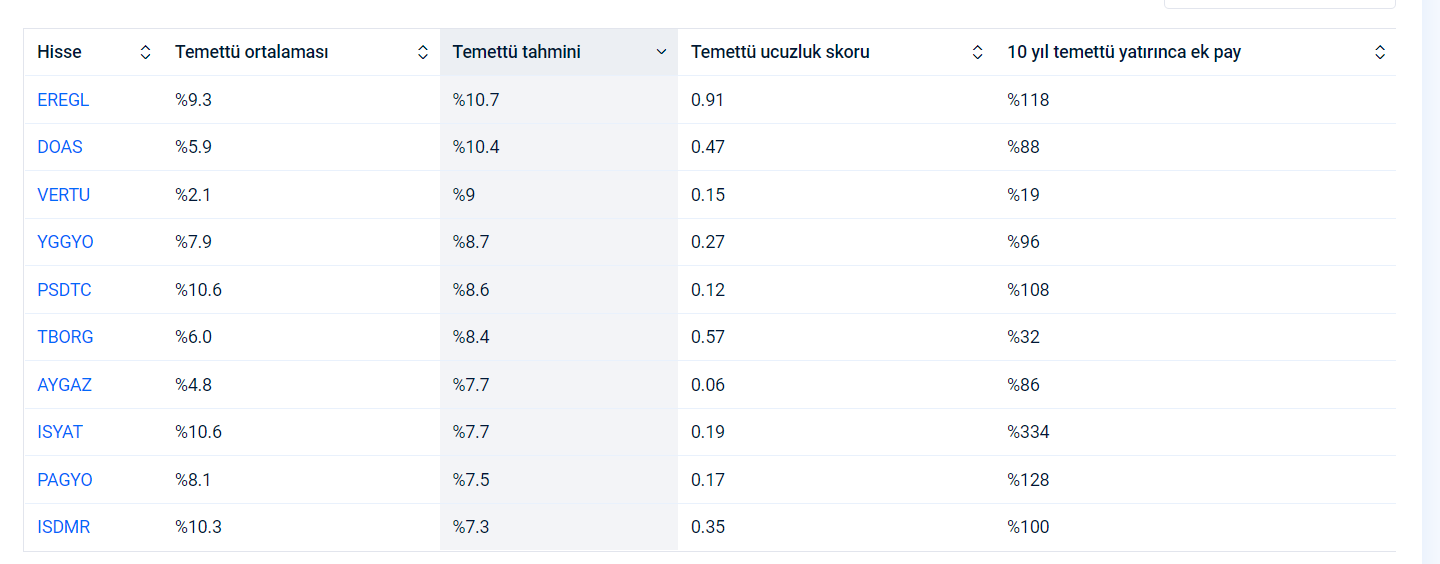The width and height of the screenshot is (1440, 564).
Task: Open the VERTU stock link
Action: pyautogui.click(x=64, y=195)
